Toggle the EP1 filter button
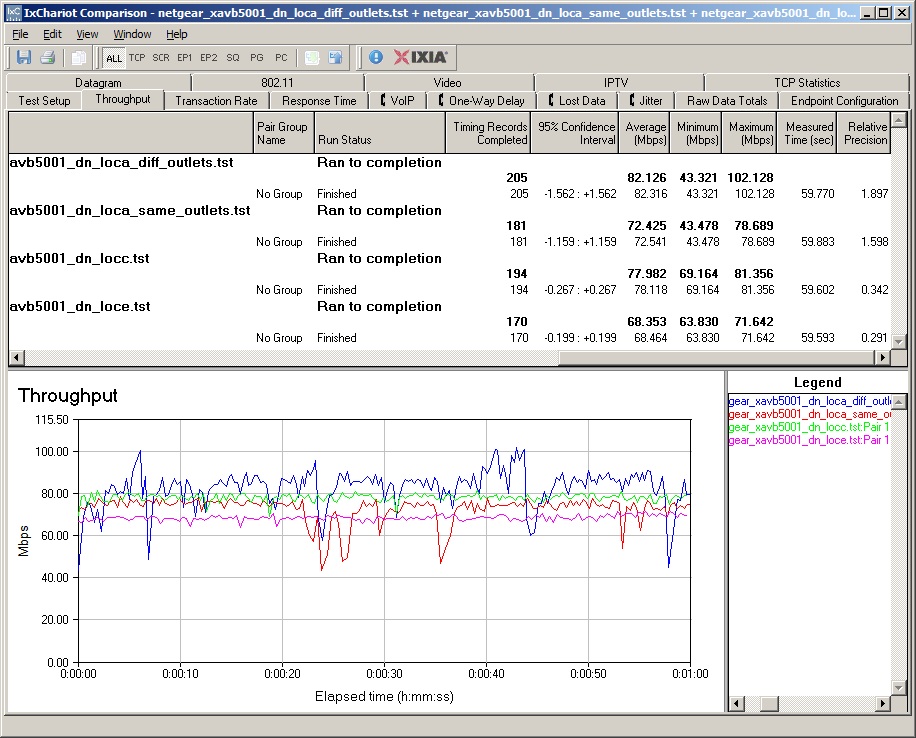Viewport: 916px width, 738px height. click(x=185, y=58)
